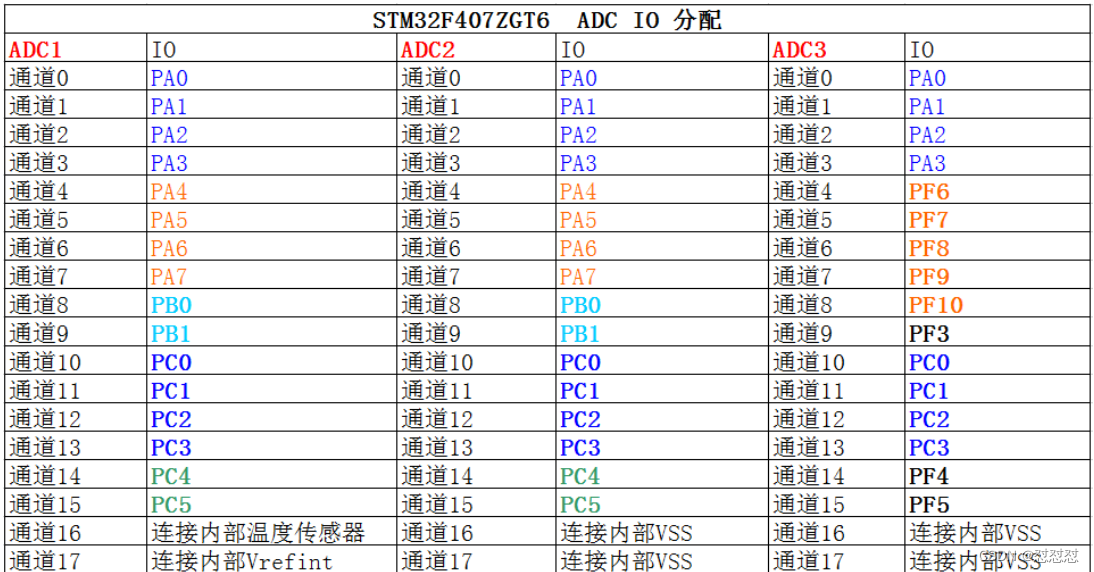Select orange PA5 under ADC2 IO
Screen dimensions: 1094x572
pos(578,220)
